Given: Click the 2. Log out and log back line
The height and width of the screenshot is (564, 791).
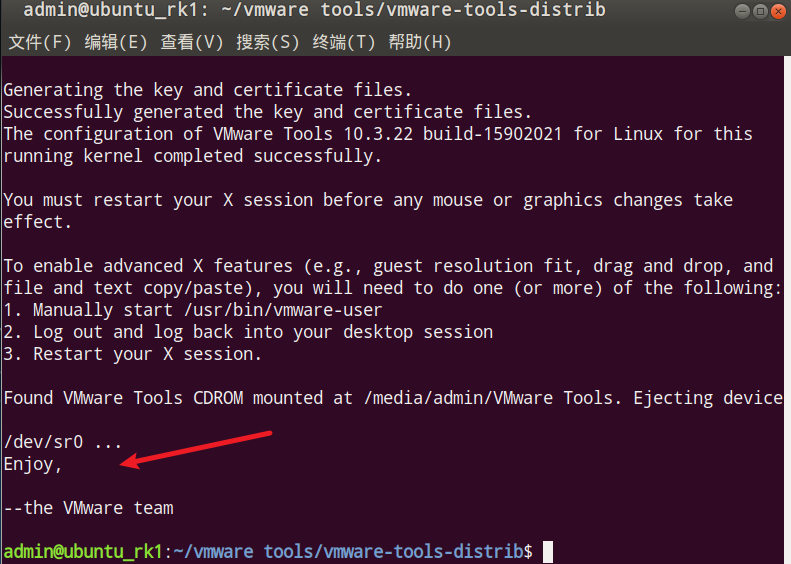Looking at the screenshot, I should [x=247, y=332].
